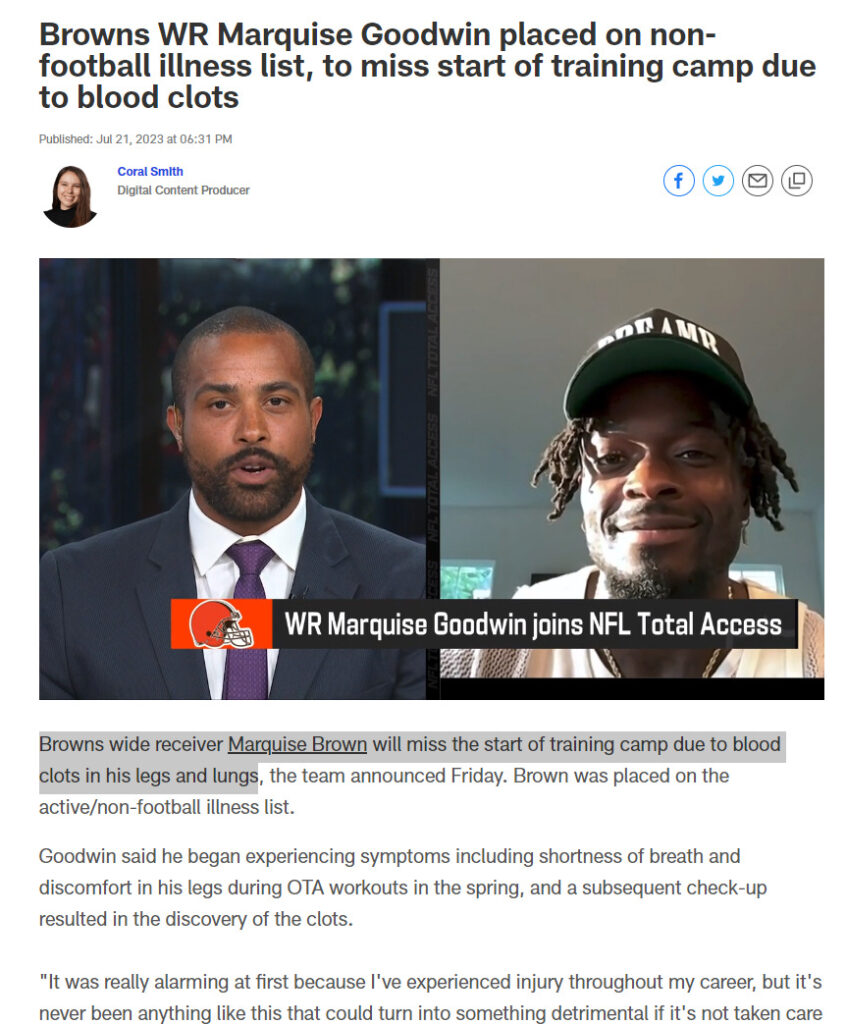Viewport: 846px width, 1024px height.
Task: Click the quote starting "It was really alarming"
Action: point(430,997)
